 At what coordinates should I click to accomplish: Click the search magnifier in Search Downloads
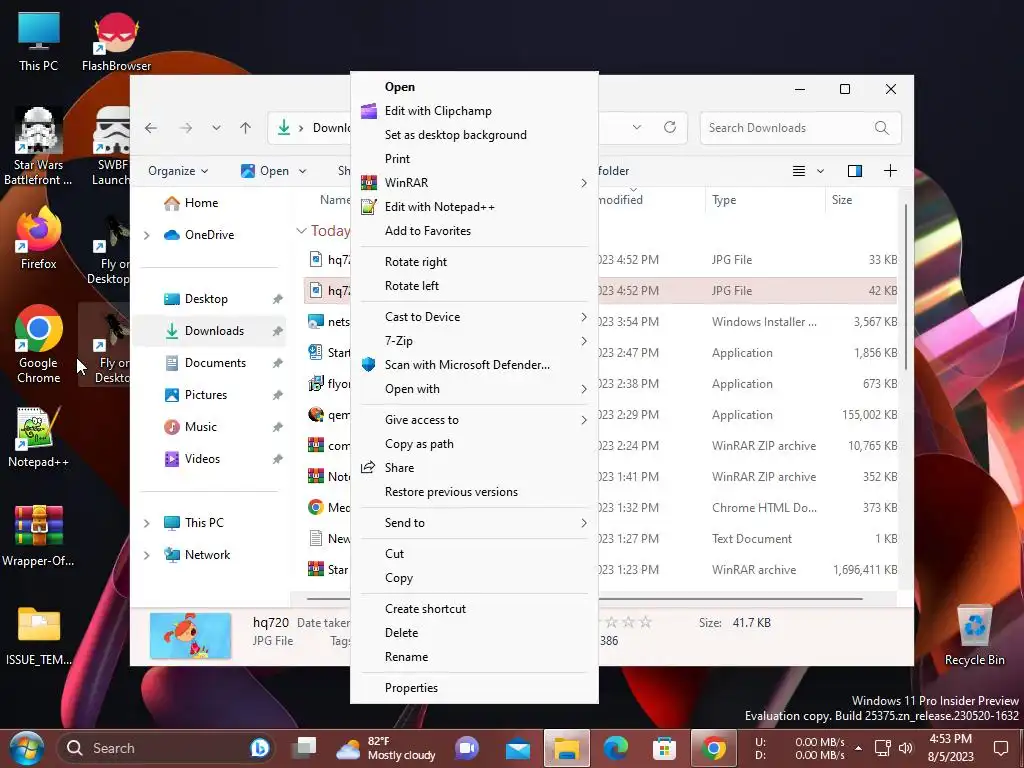tap(882, 128)
